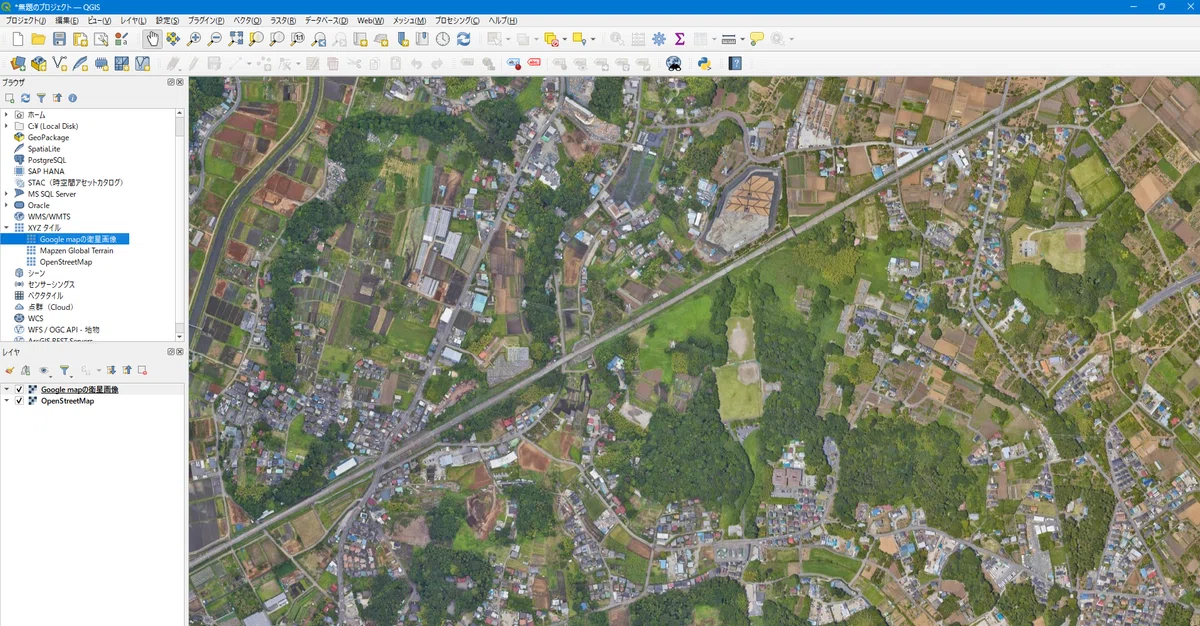Image resolution: width=1200 pixels, height=626 pixels.
Task: Open the Python console
Action: coord(704,63)
